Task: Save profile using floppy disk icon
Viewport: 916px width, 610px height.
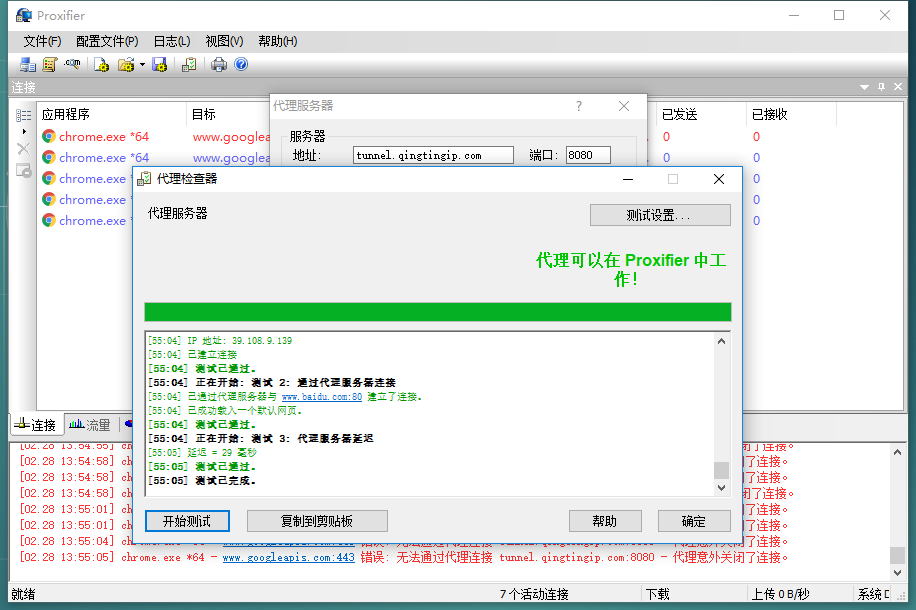Action: coord(159,64)
